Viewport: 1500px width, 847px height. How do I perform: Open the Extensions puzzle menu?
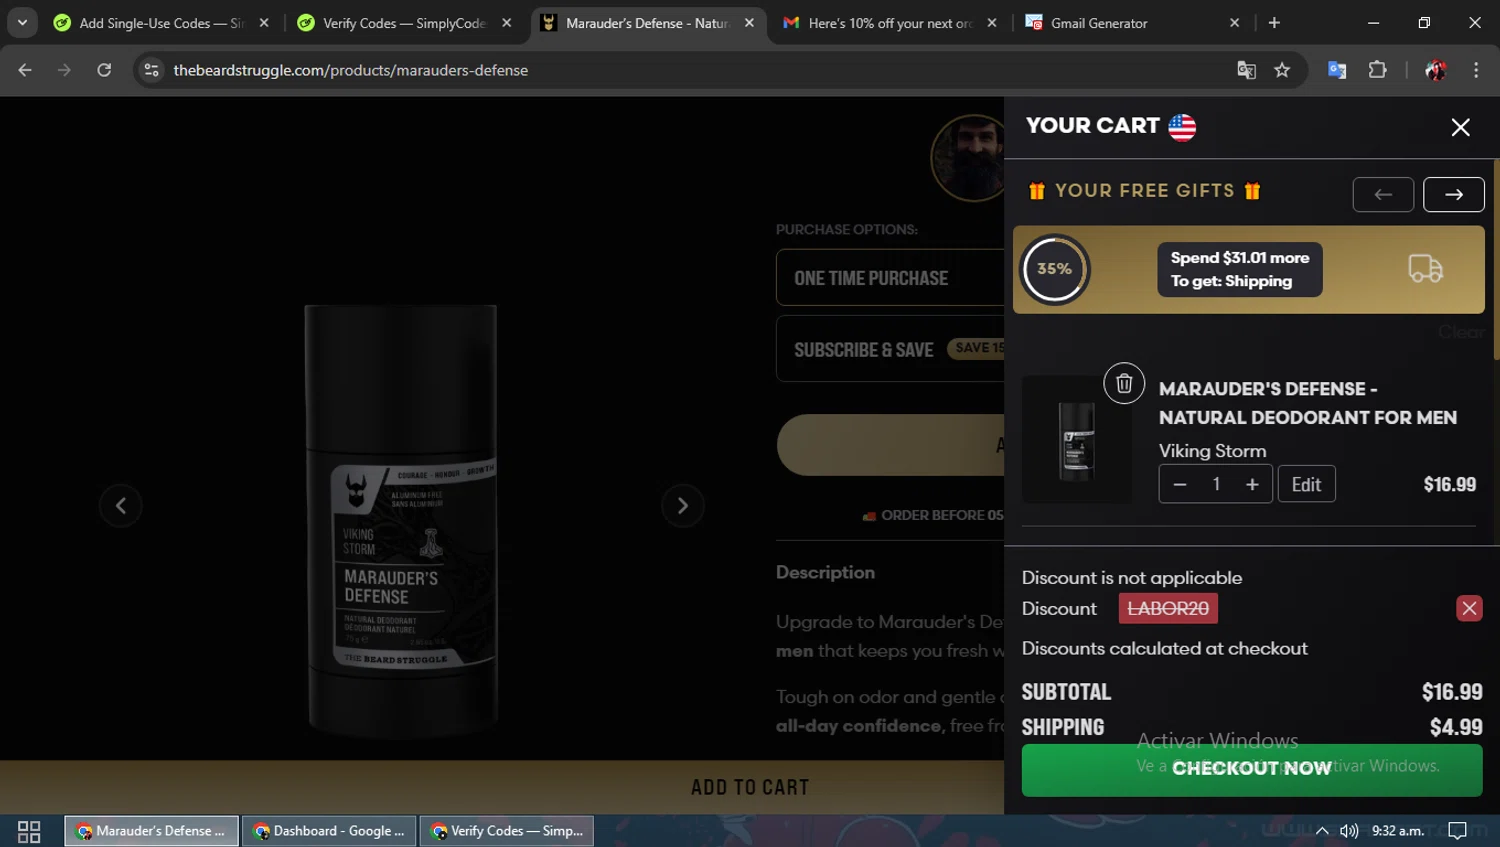(x=1377, y=70)
